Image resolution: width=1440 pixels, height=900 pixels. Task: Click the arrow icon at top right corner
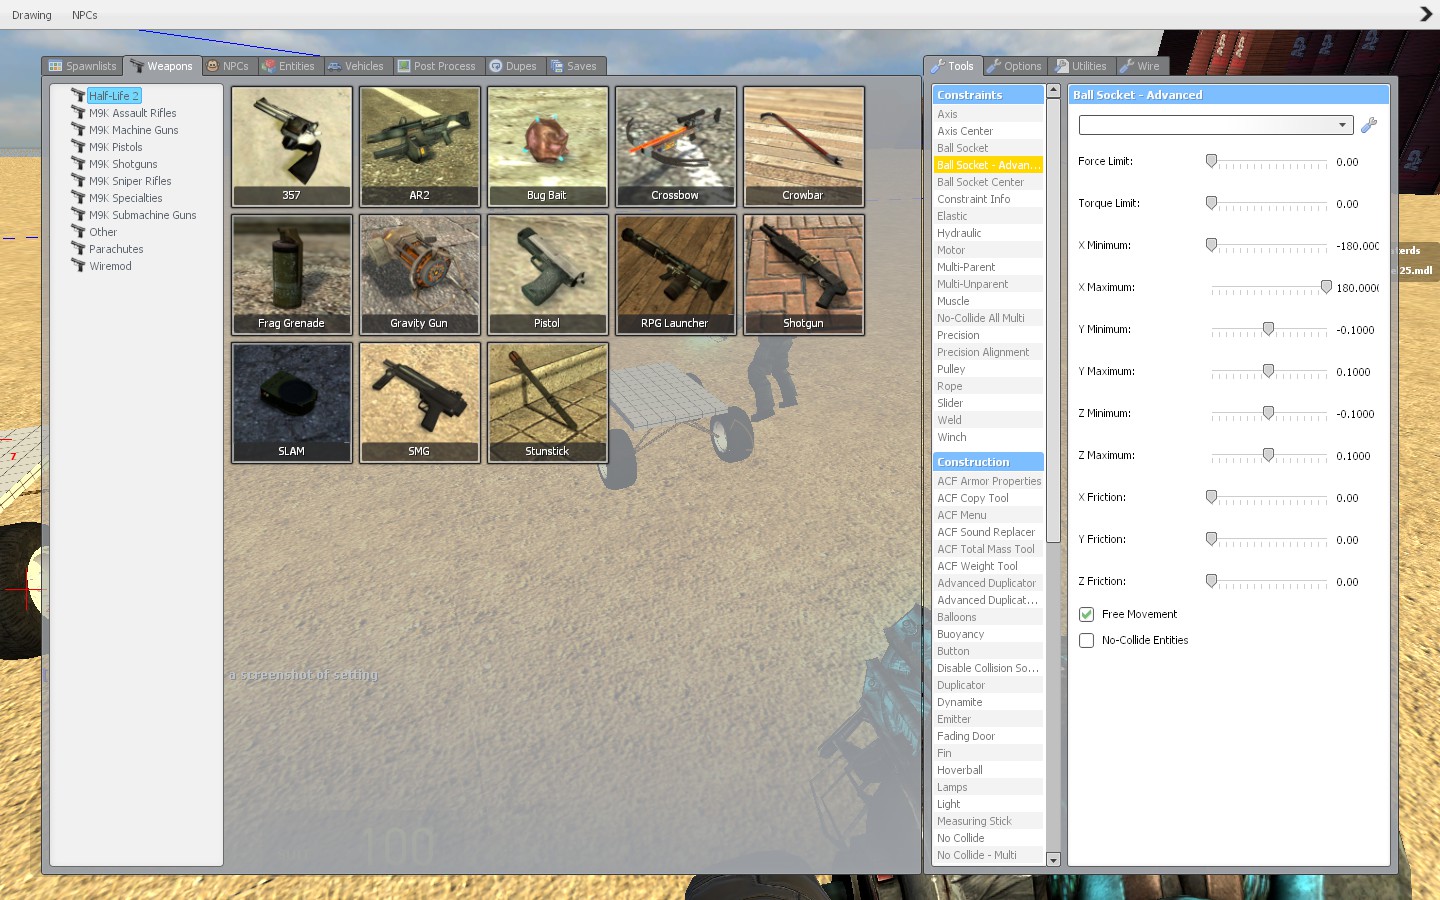(1426, 14)
